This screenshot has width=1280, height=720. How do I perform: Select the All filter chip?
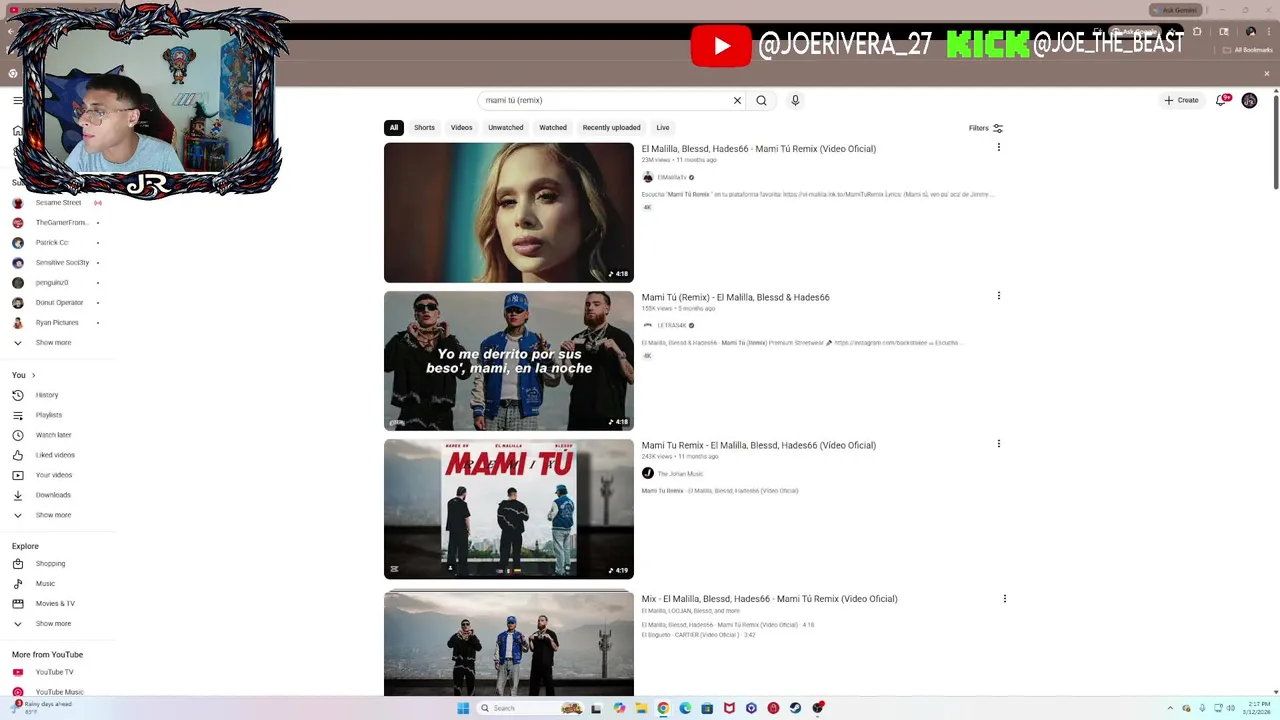coord(394,127)
